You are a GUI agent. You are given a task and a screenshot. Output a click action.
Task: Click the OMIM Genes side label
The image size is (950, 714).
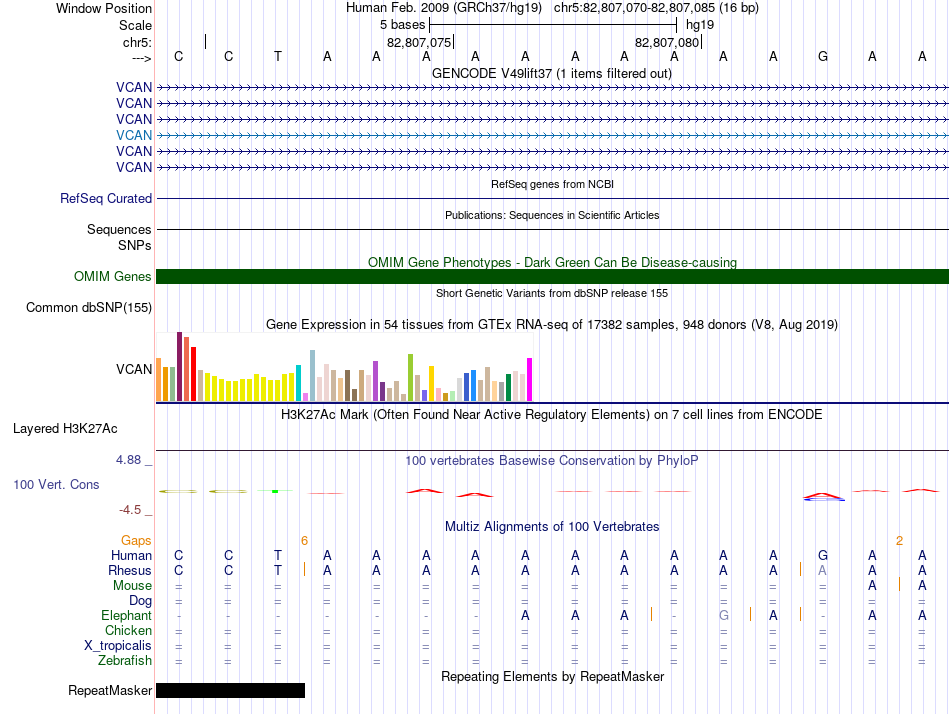[x=112, y=276]
